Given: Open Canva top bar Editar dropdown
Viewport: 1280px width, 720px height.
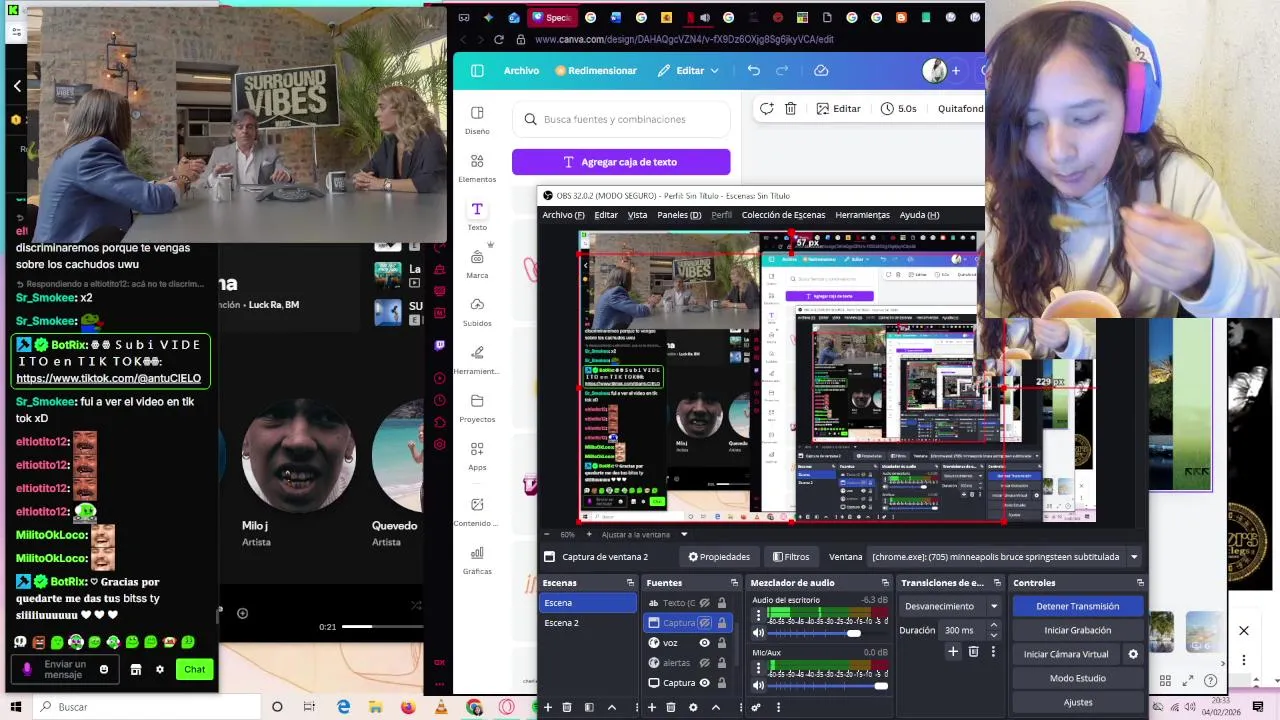Looking at the screenshot, I should tap(688, 70).
